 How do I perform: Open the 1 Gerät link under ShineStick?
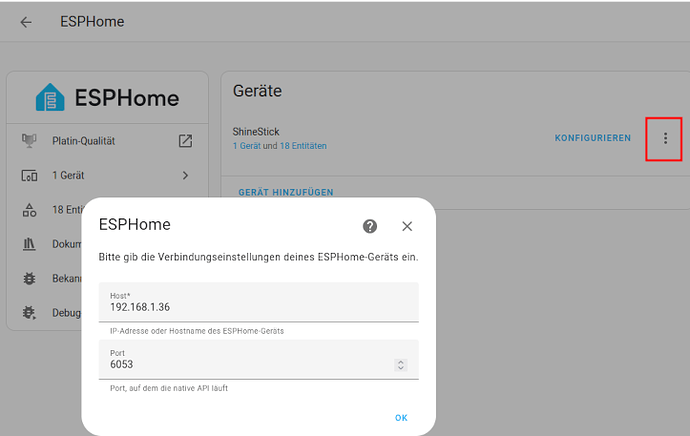(246, 146)
